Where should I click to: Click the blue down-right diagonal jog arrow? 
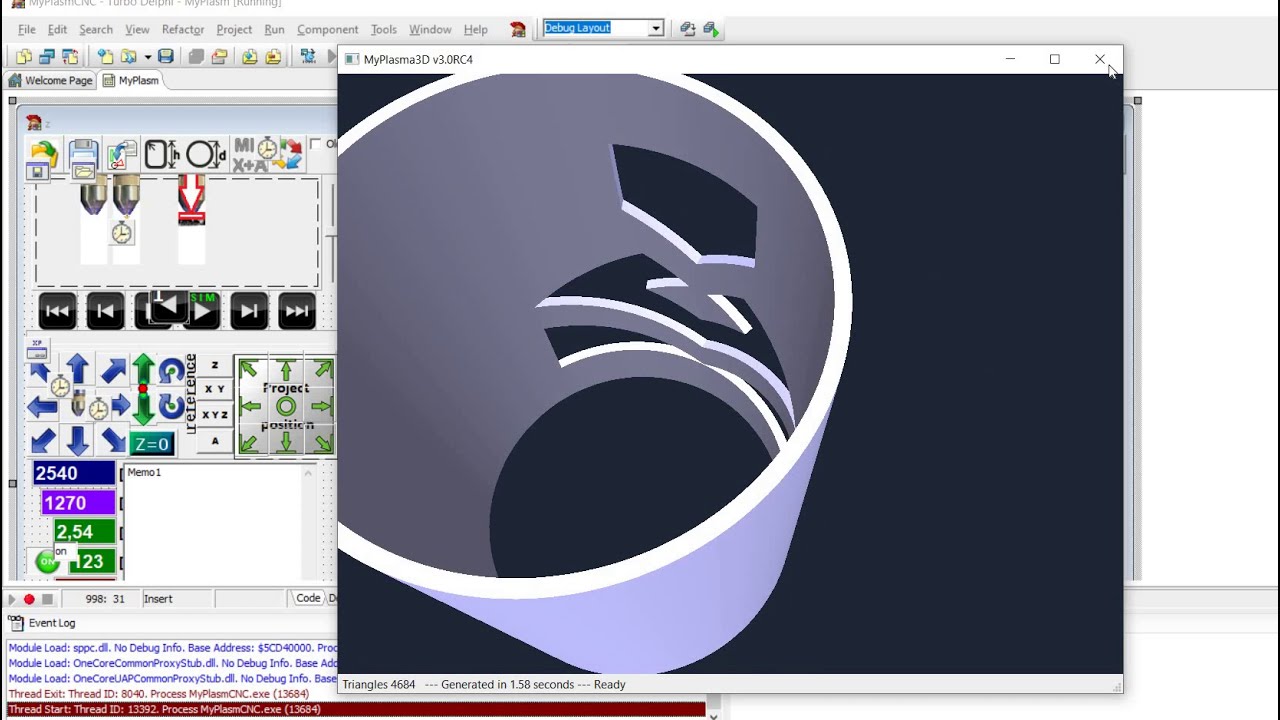(x=113, y=441)
